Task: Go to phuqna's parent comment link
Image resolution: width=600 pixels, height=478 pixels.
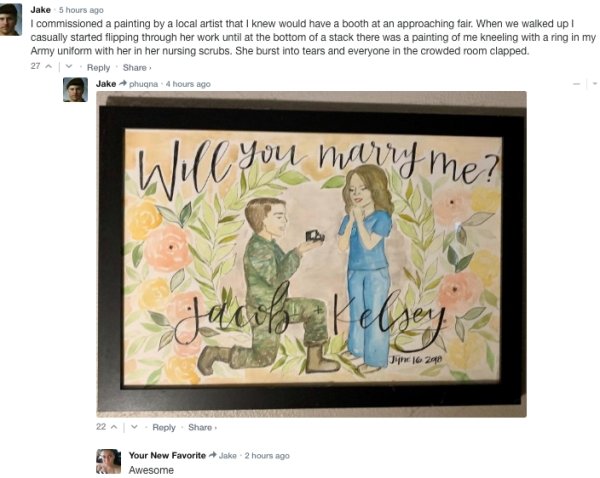Action: [x=143, y=84]
